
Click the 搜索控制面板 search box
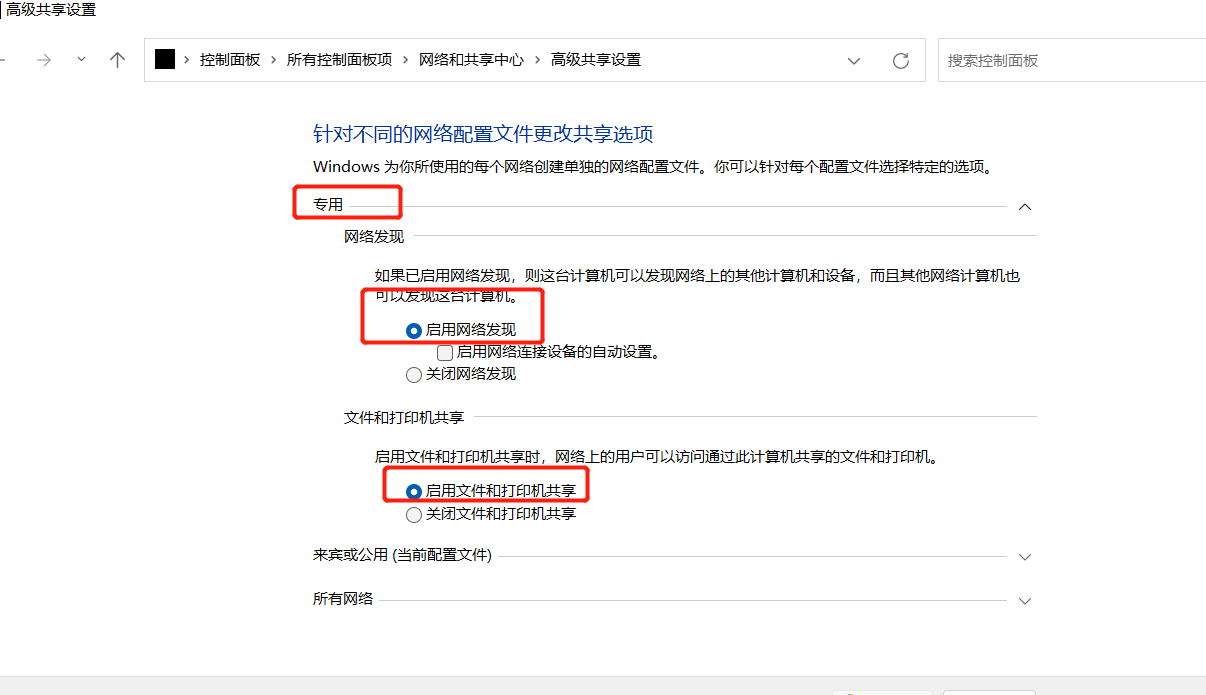click(1070, 60)
